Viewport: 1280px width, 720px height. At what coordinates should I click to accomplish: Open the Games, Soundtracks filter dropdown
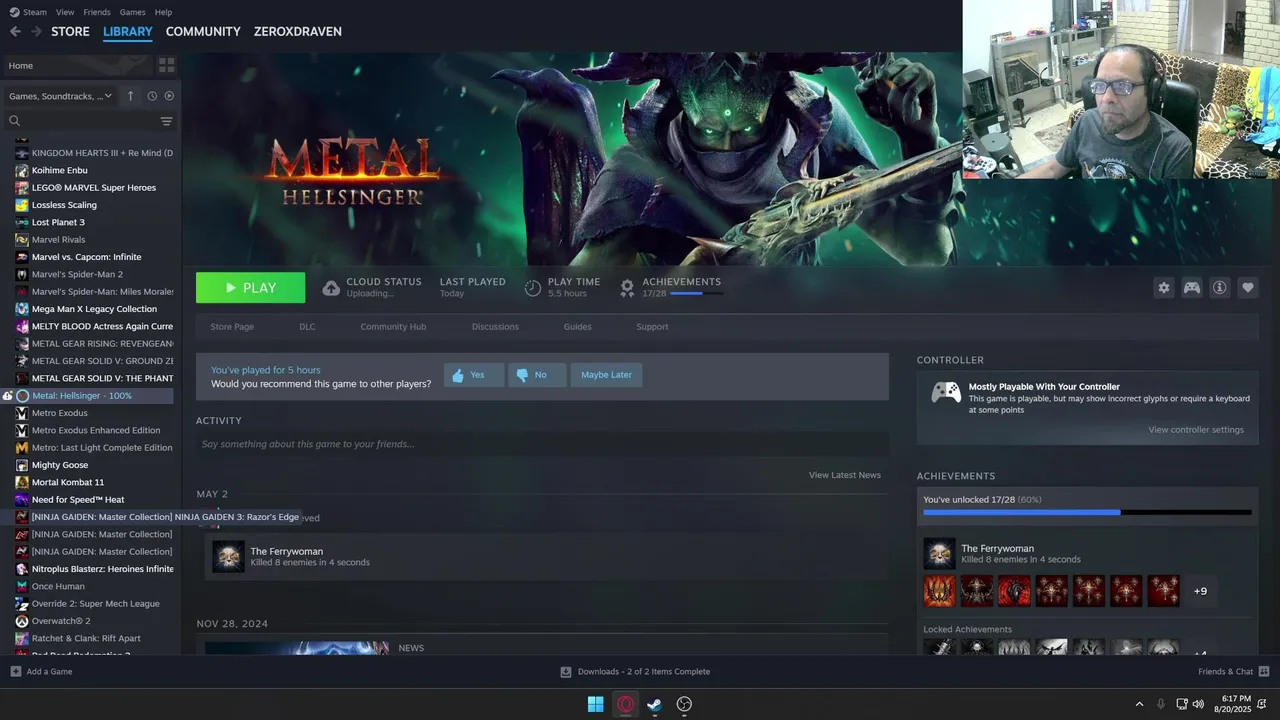pos(61,96)
